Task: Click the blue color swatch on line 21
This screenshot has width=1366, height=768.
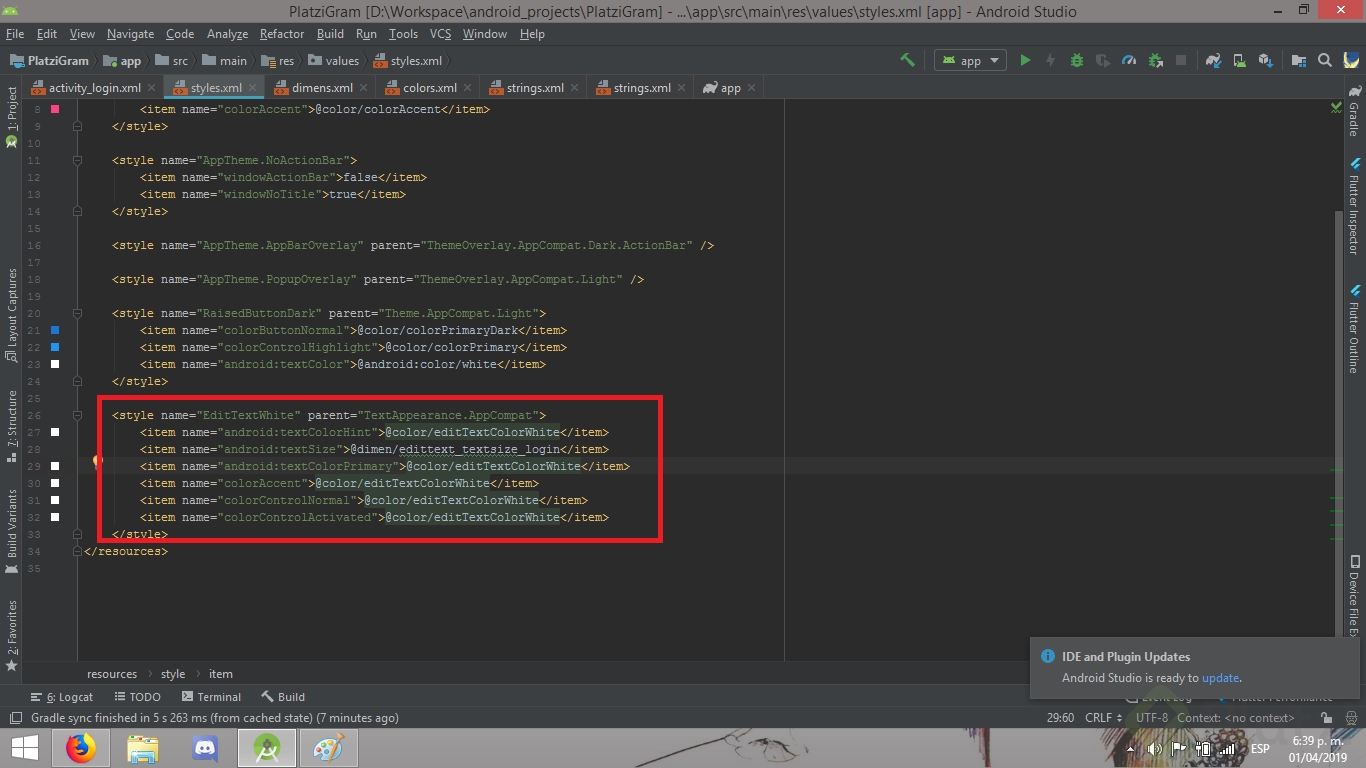Action: click(x=55, y=330)
